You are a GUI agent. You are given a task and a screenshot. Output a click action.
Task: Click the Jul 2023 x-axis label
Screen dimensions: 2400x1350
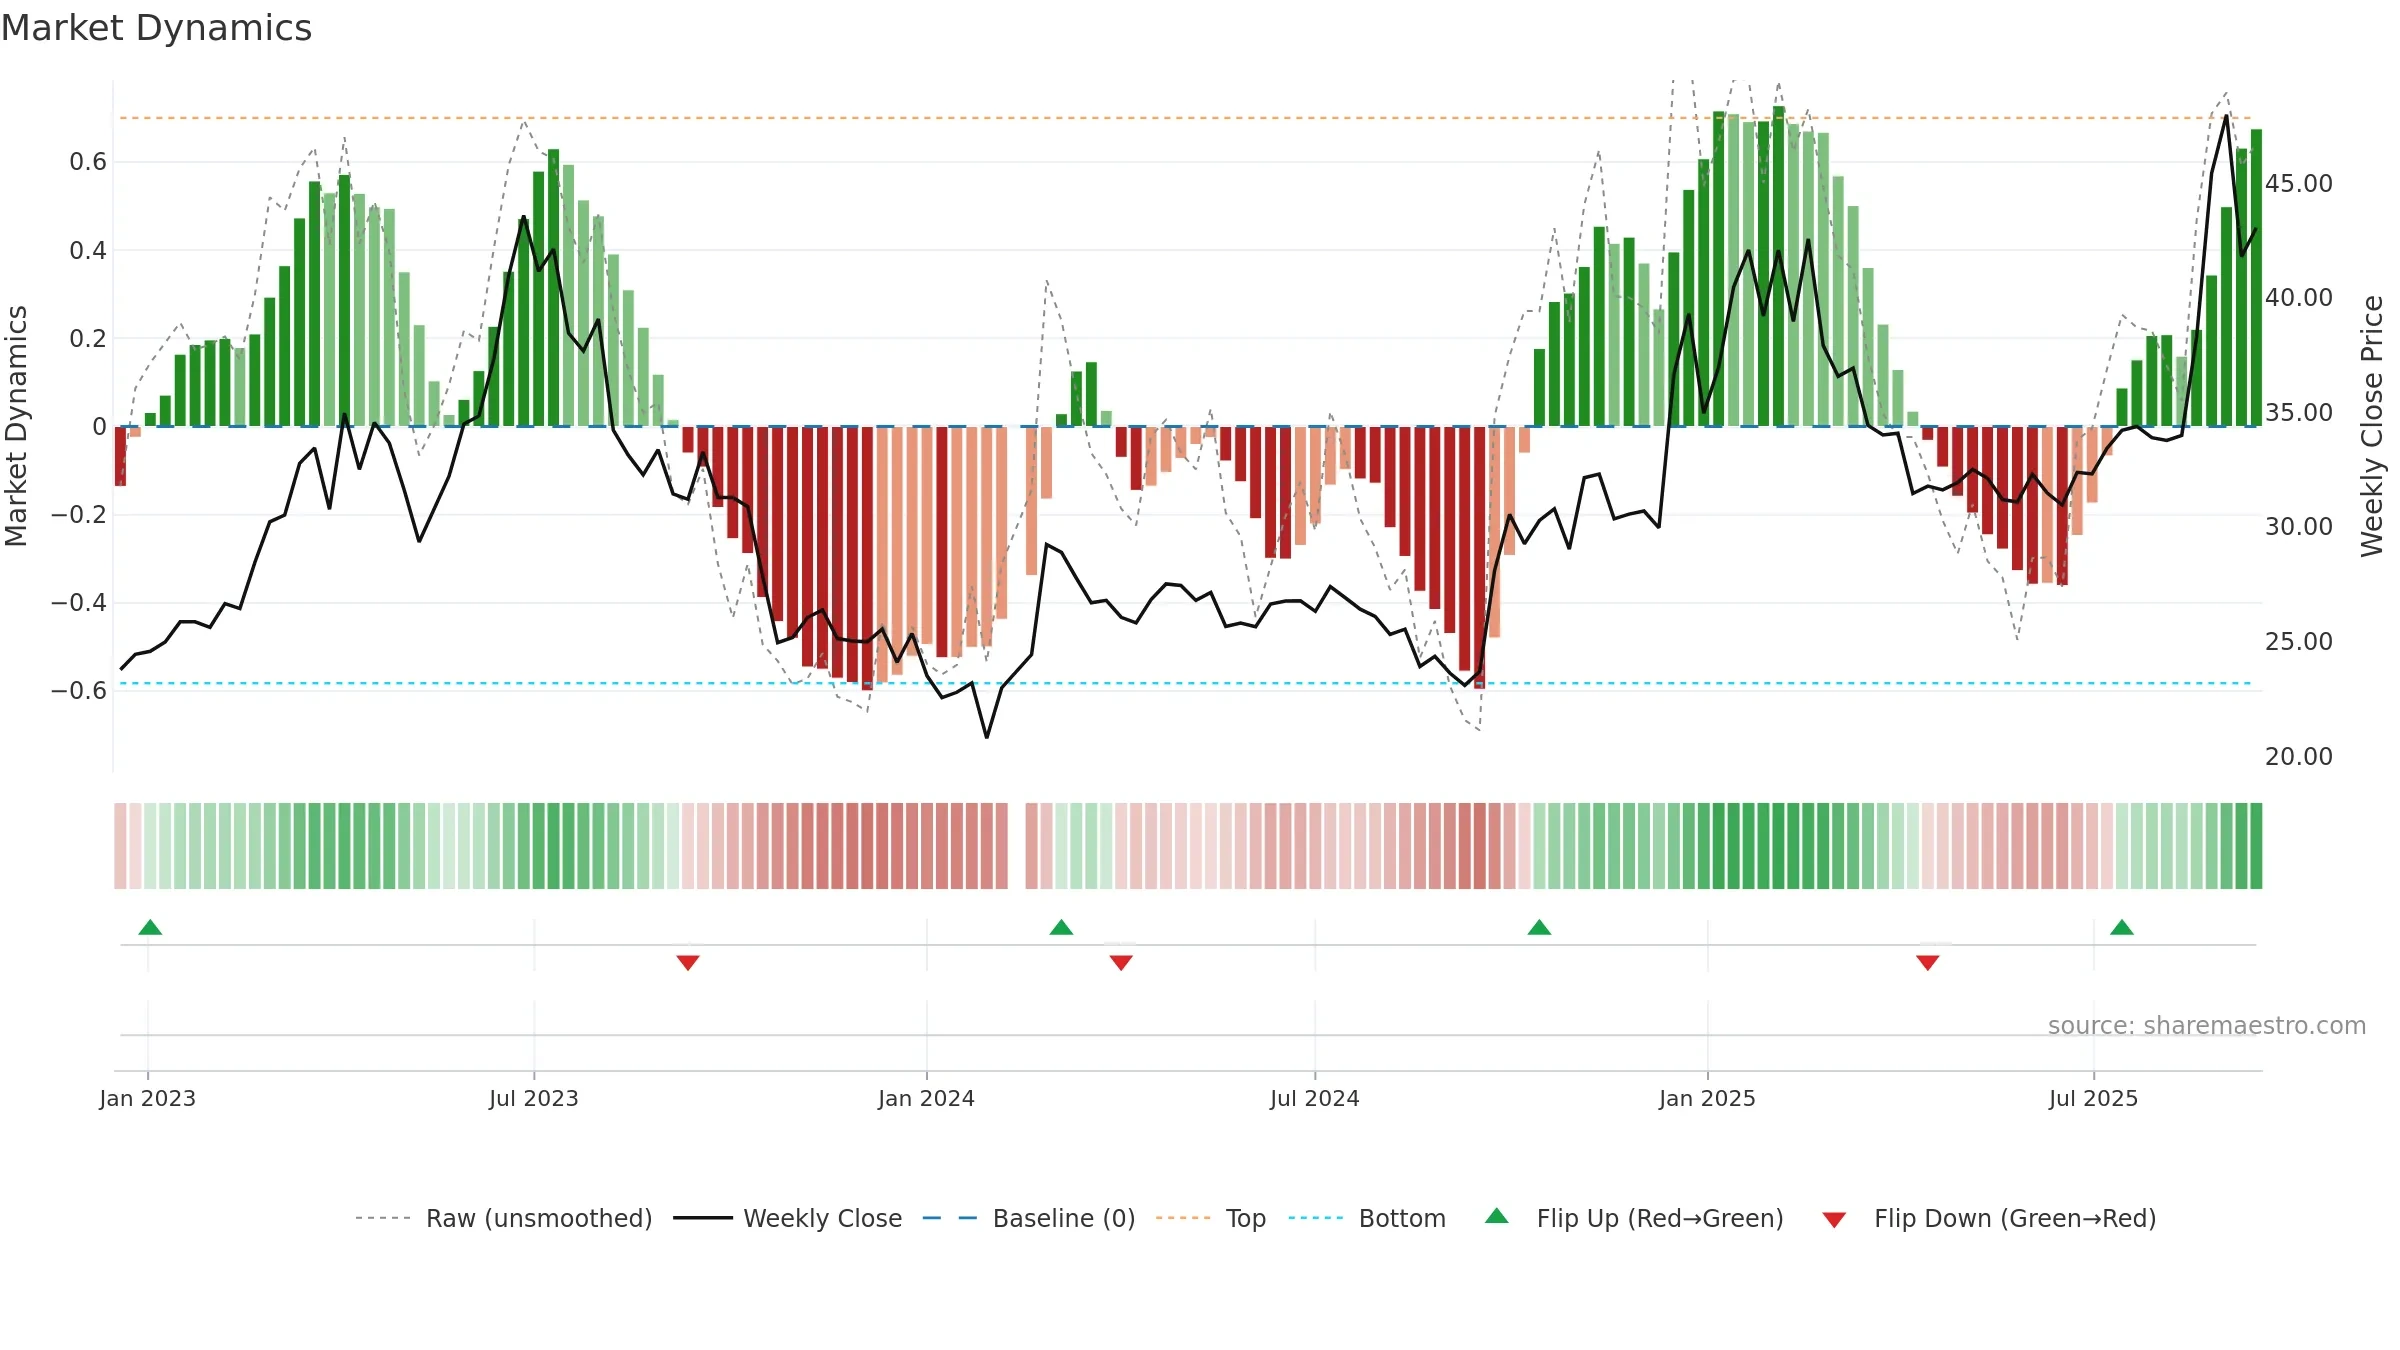pos(534,1098)
